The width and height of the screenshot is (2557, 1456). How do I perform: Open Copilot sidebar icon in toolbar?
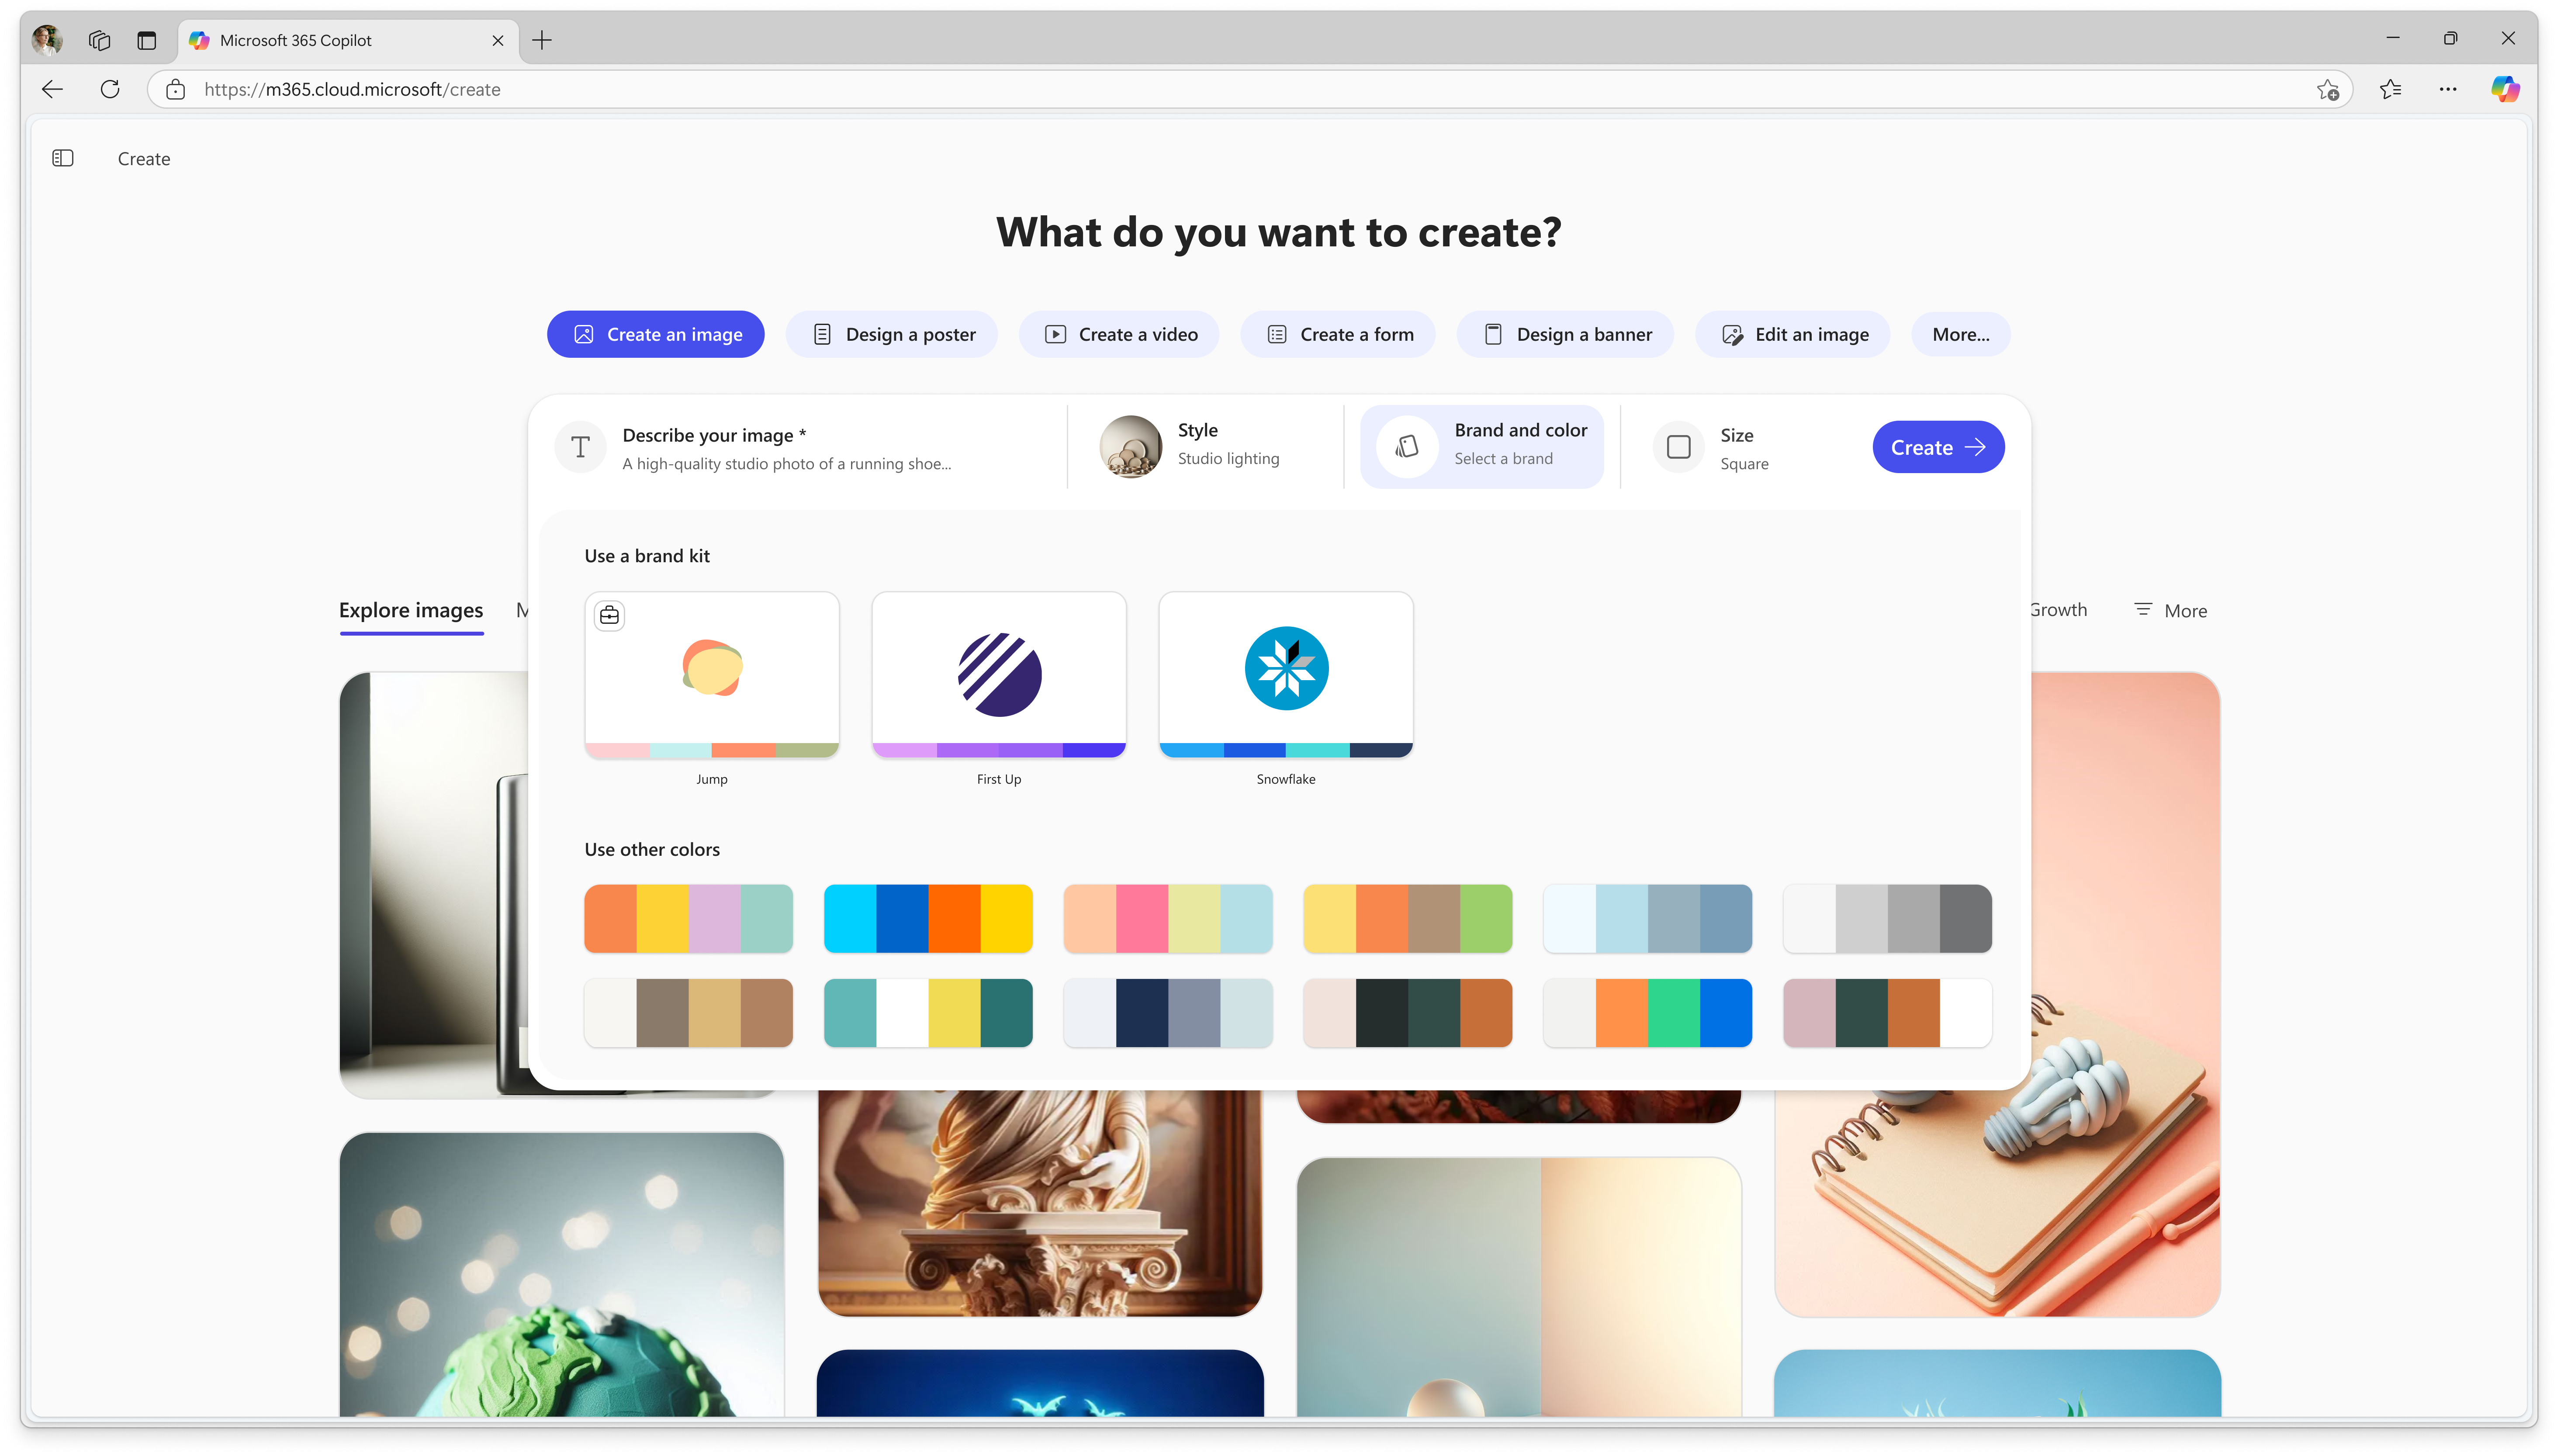click(2504, 89)
